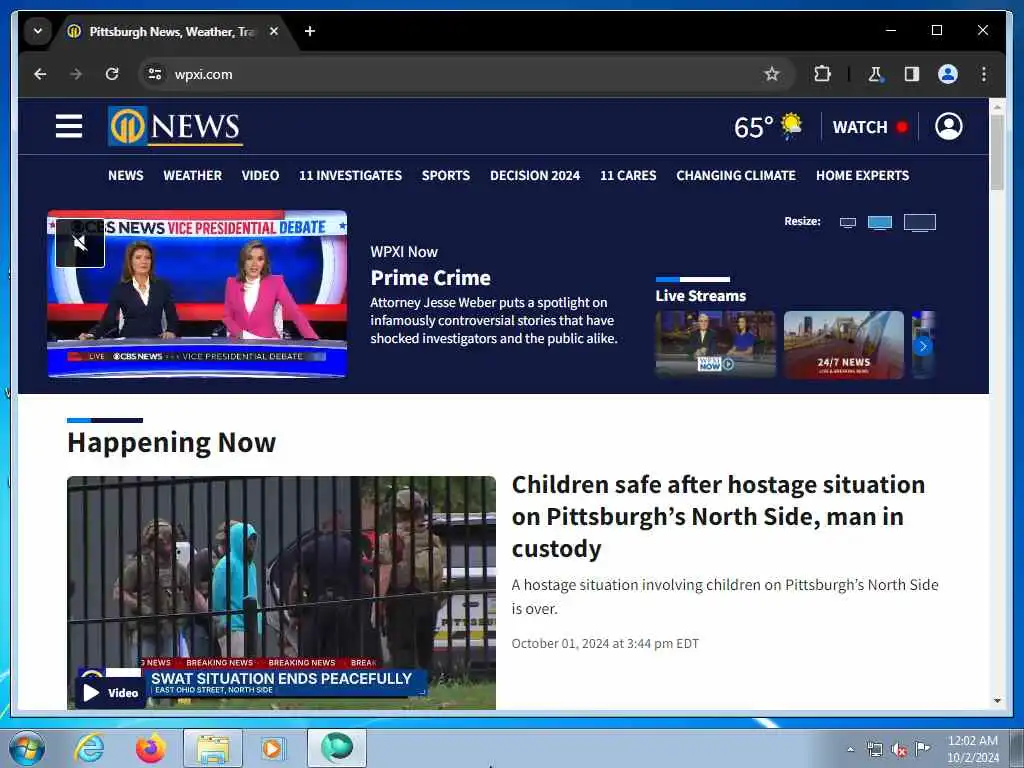
Task: Open CHANGING CLIMATE menu item
Action: (735, 176)
